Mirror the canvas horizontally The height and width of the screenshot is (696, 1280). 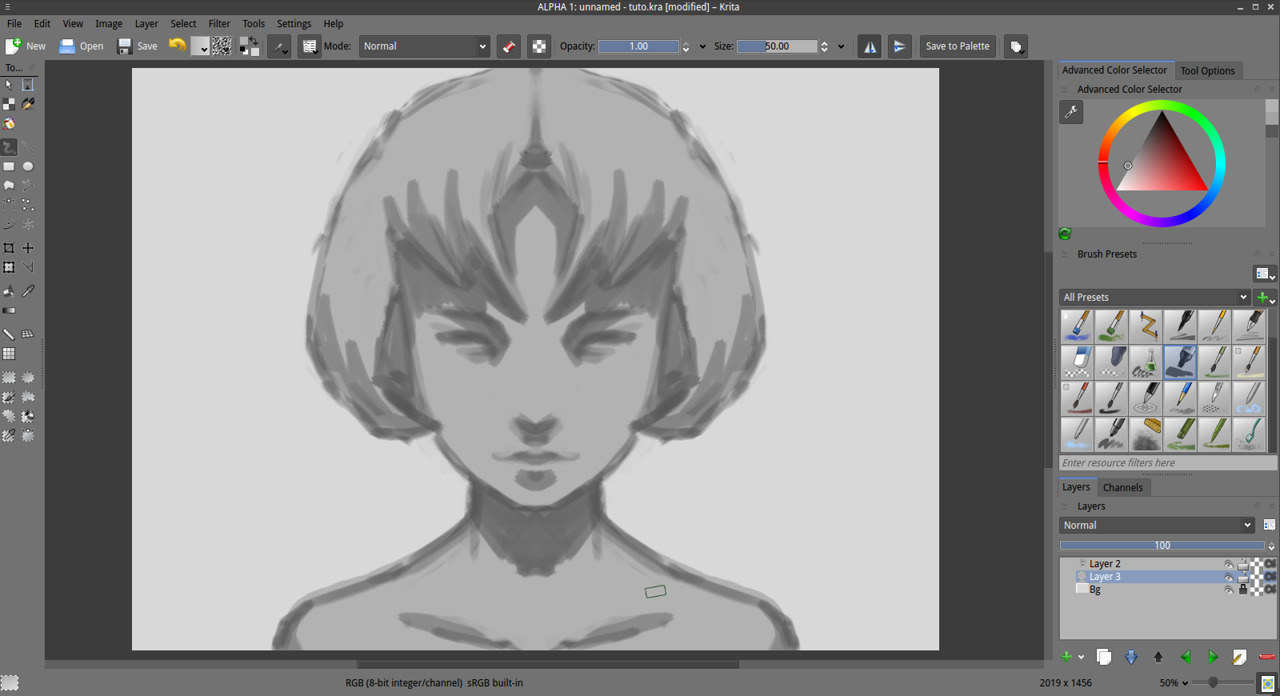click(x=869, y=46)
